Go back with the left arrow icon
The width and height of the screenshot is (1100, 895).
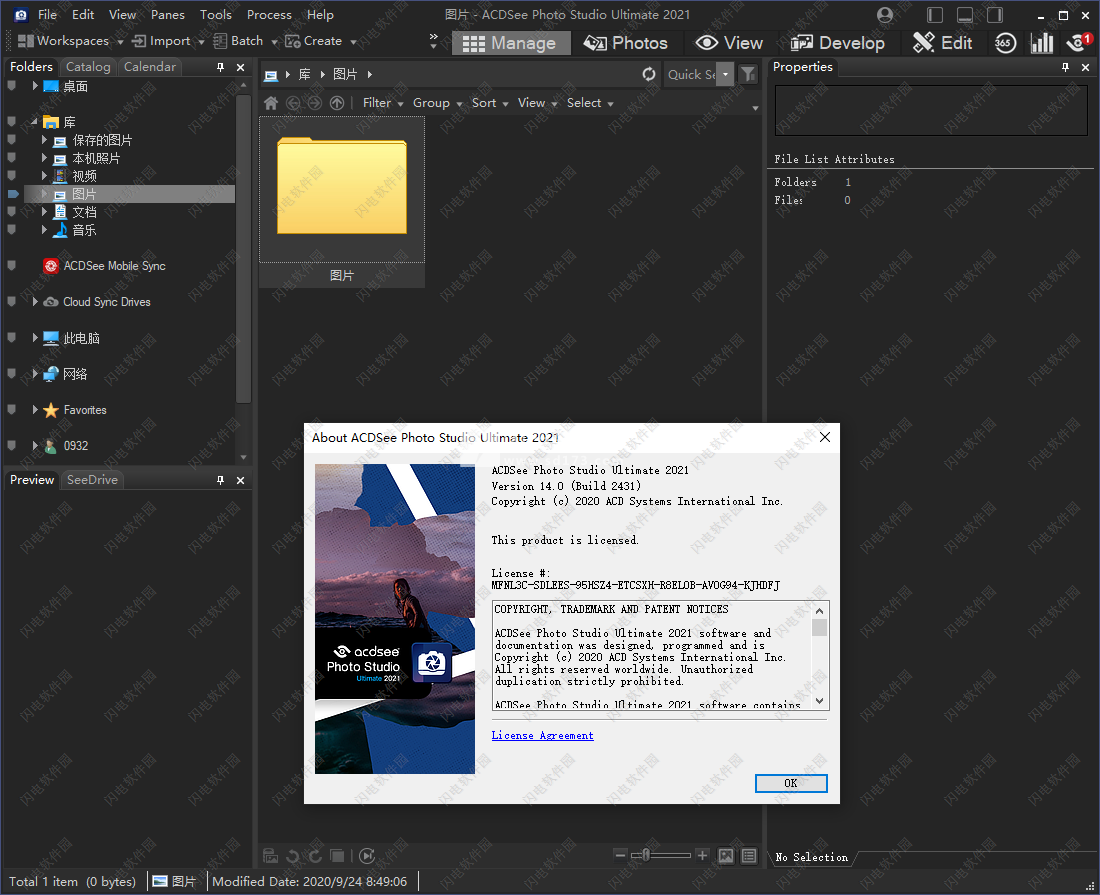pos(293,103)
